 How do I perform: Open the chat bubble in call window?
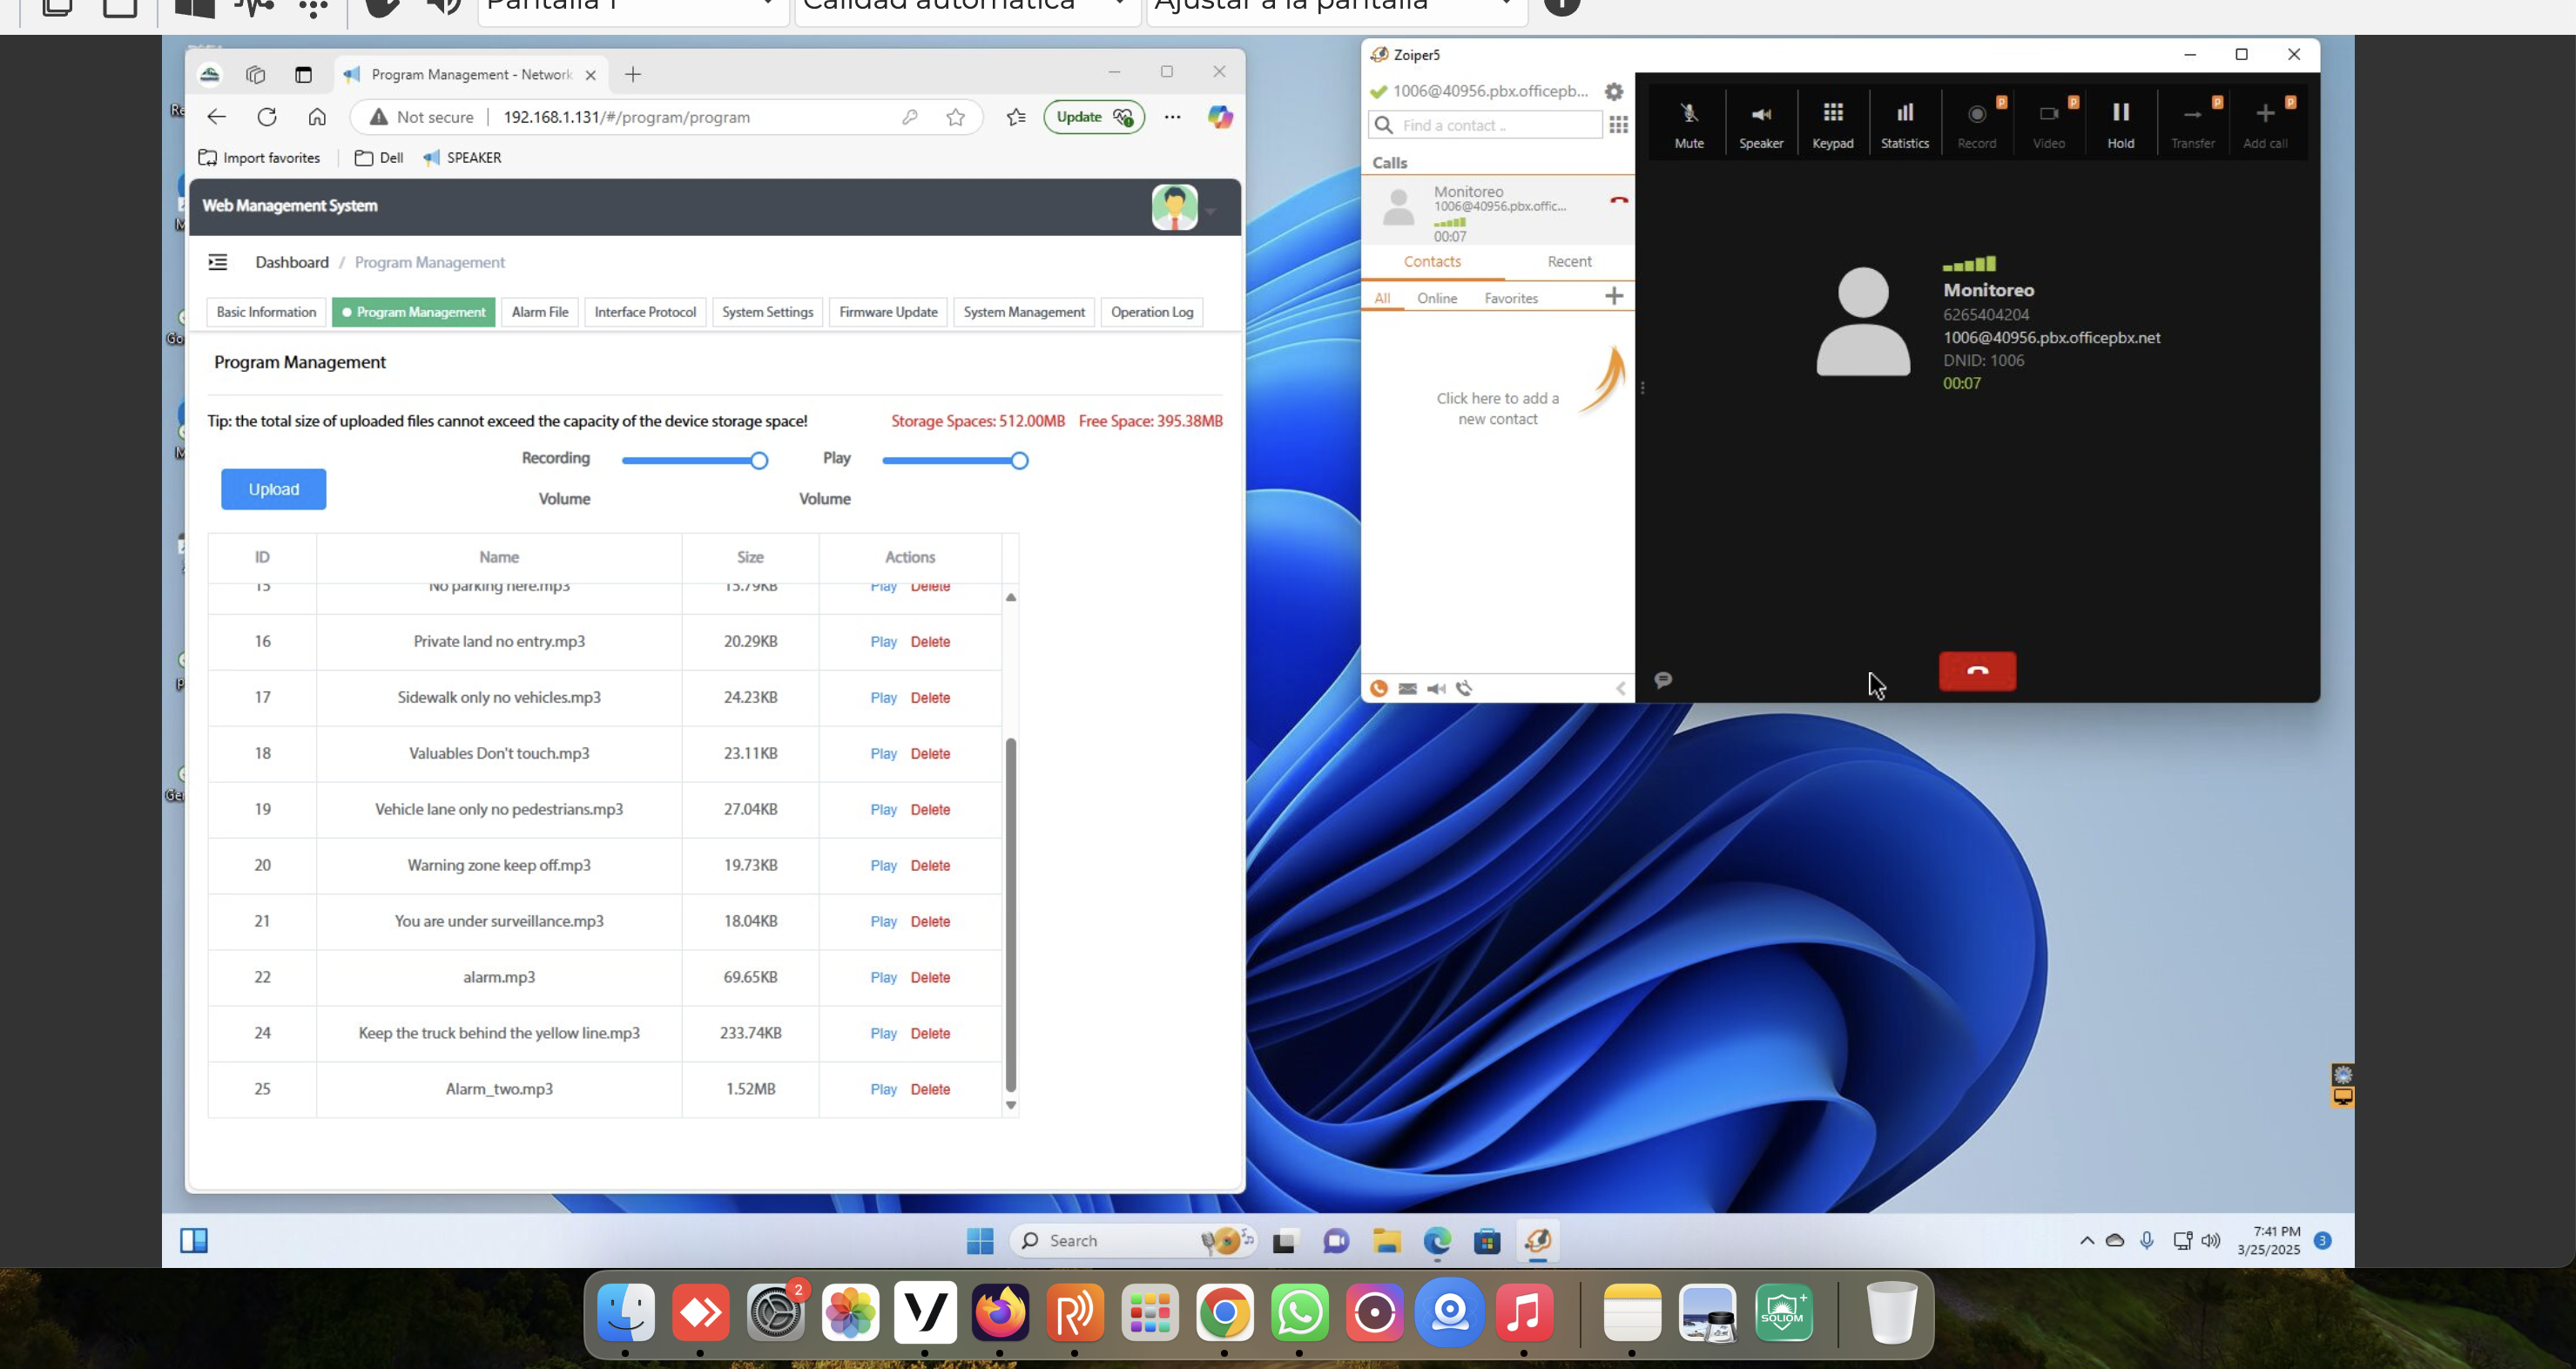coord(1663,680)
